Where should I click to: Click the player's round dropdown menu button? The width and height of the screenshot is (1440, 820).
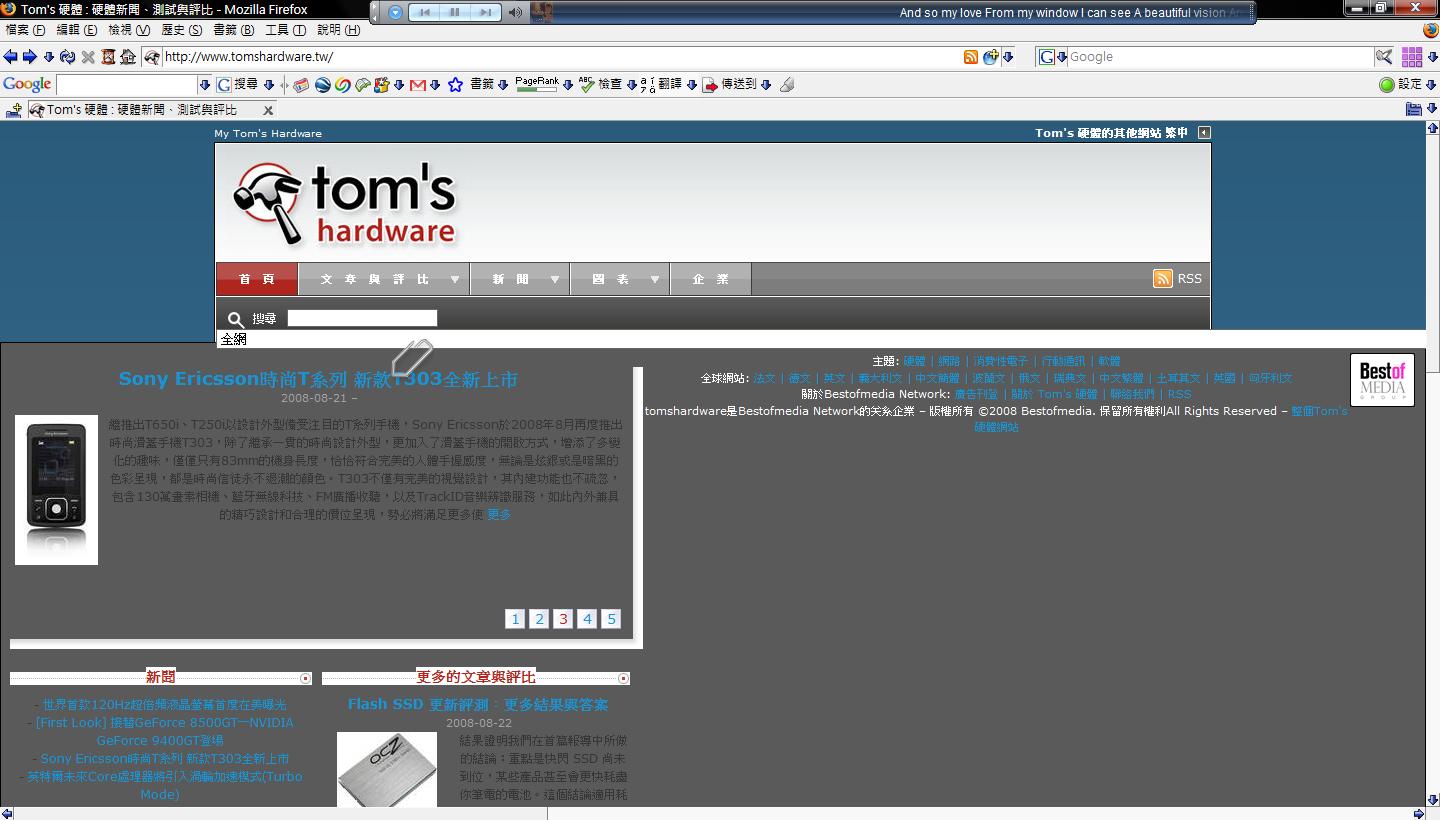[x=395, y=12]
